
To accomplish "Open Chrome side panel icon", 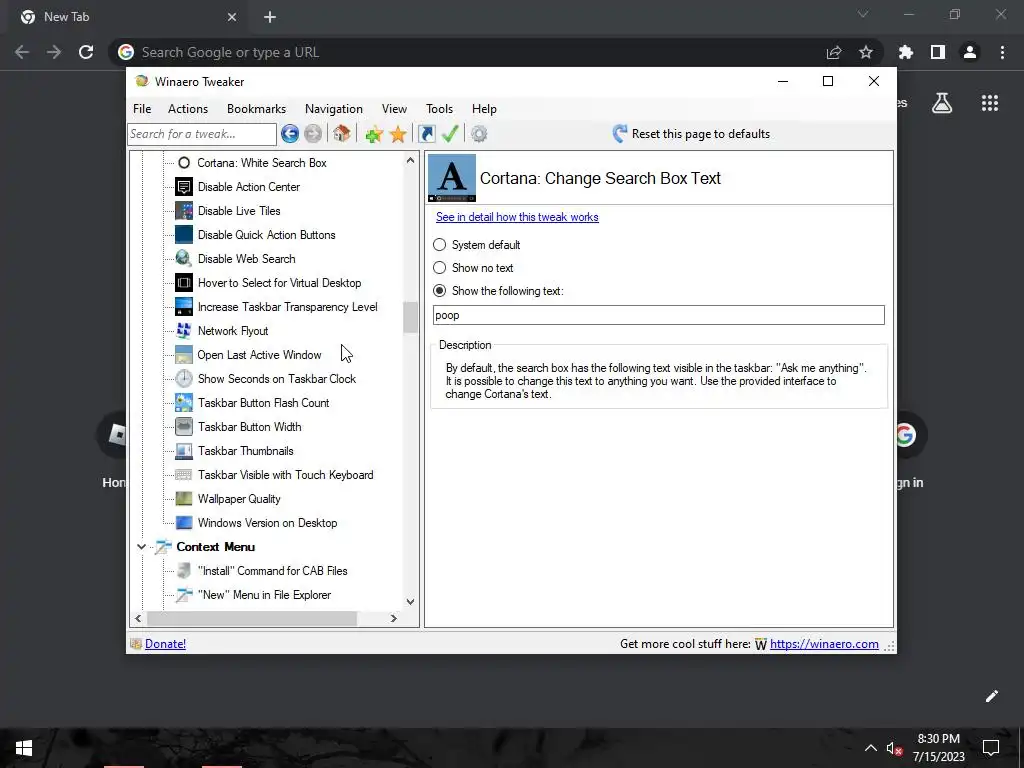I will (938, 52).
